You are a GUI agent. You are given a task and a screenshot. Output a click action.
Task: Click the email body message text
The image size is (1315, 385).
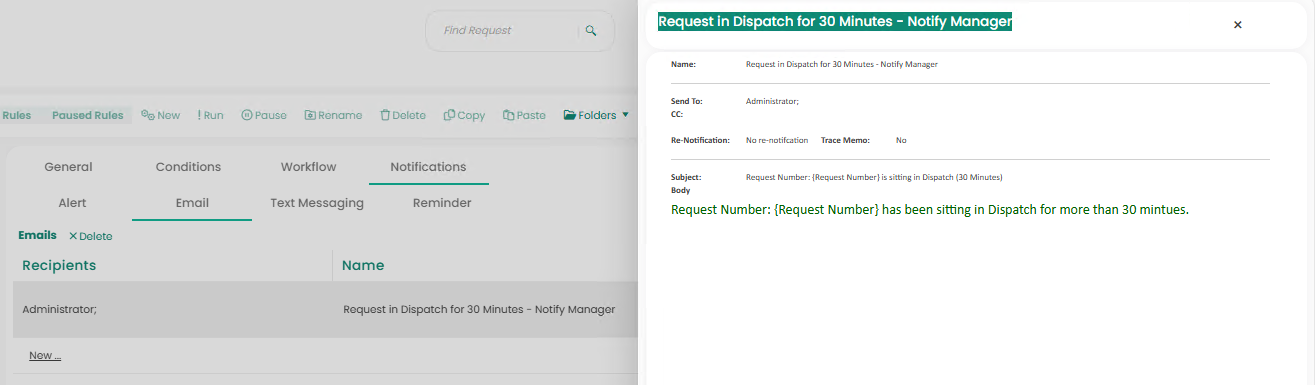tap(930, 210)
